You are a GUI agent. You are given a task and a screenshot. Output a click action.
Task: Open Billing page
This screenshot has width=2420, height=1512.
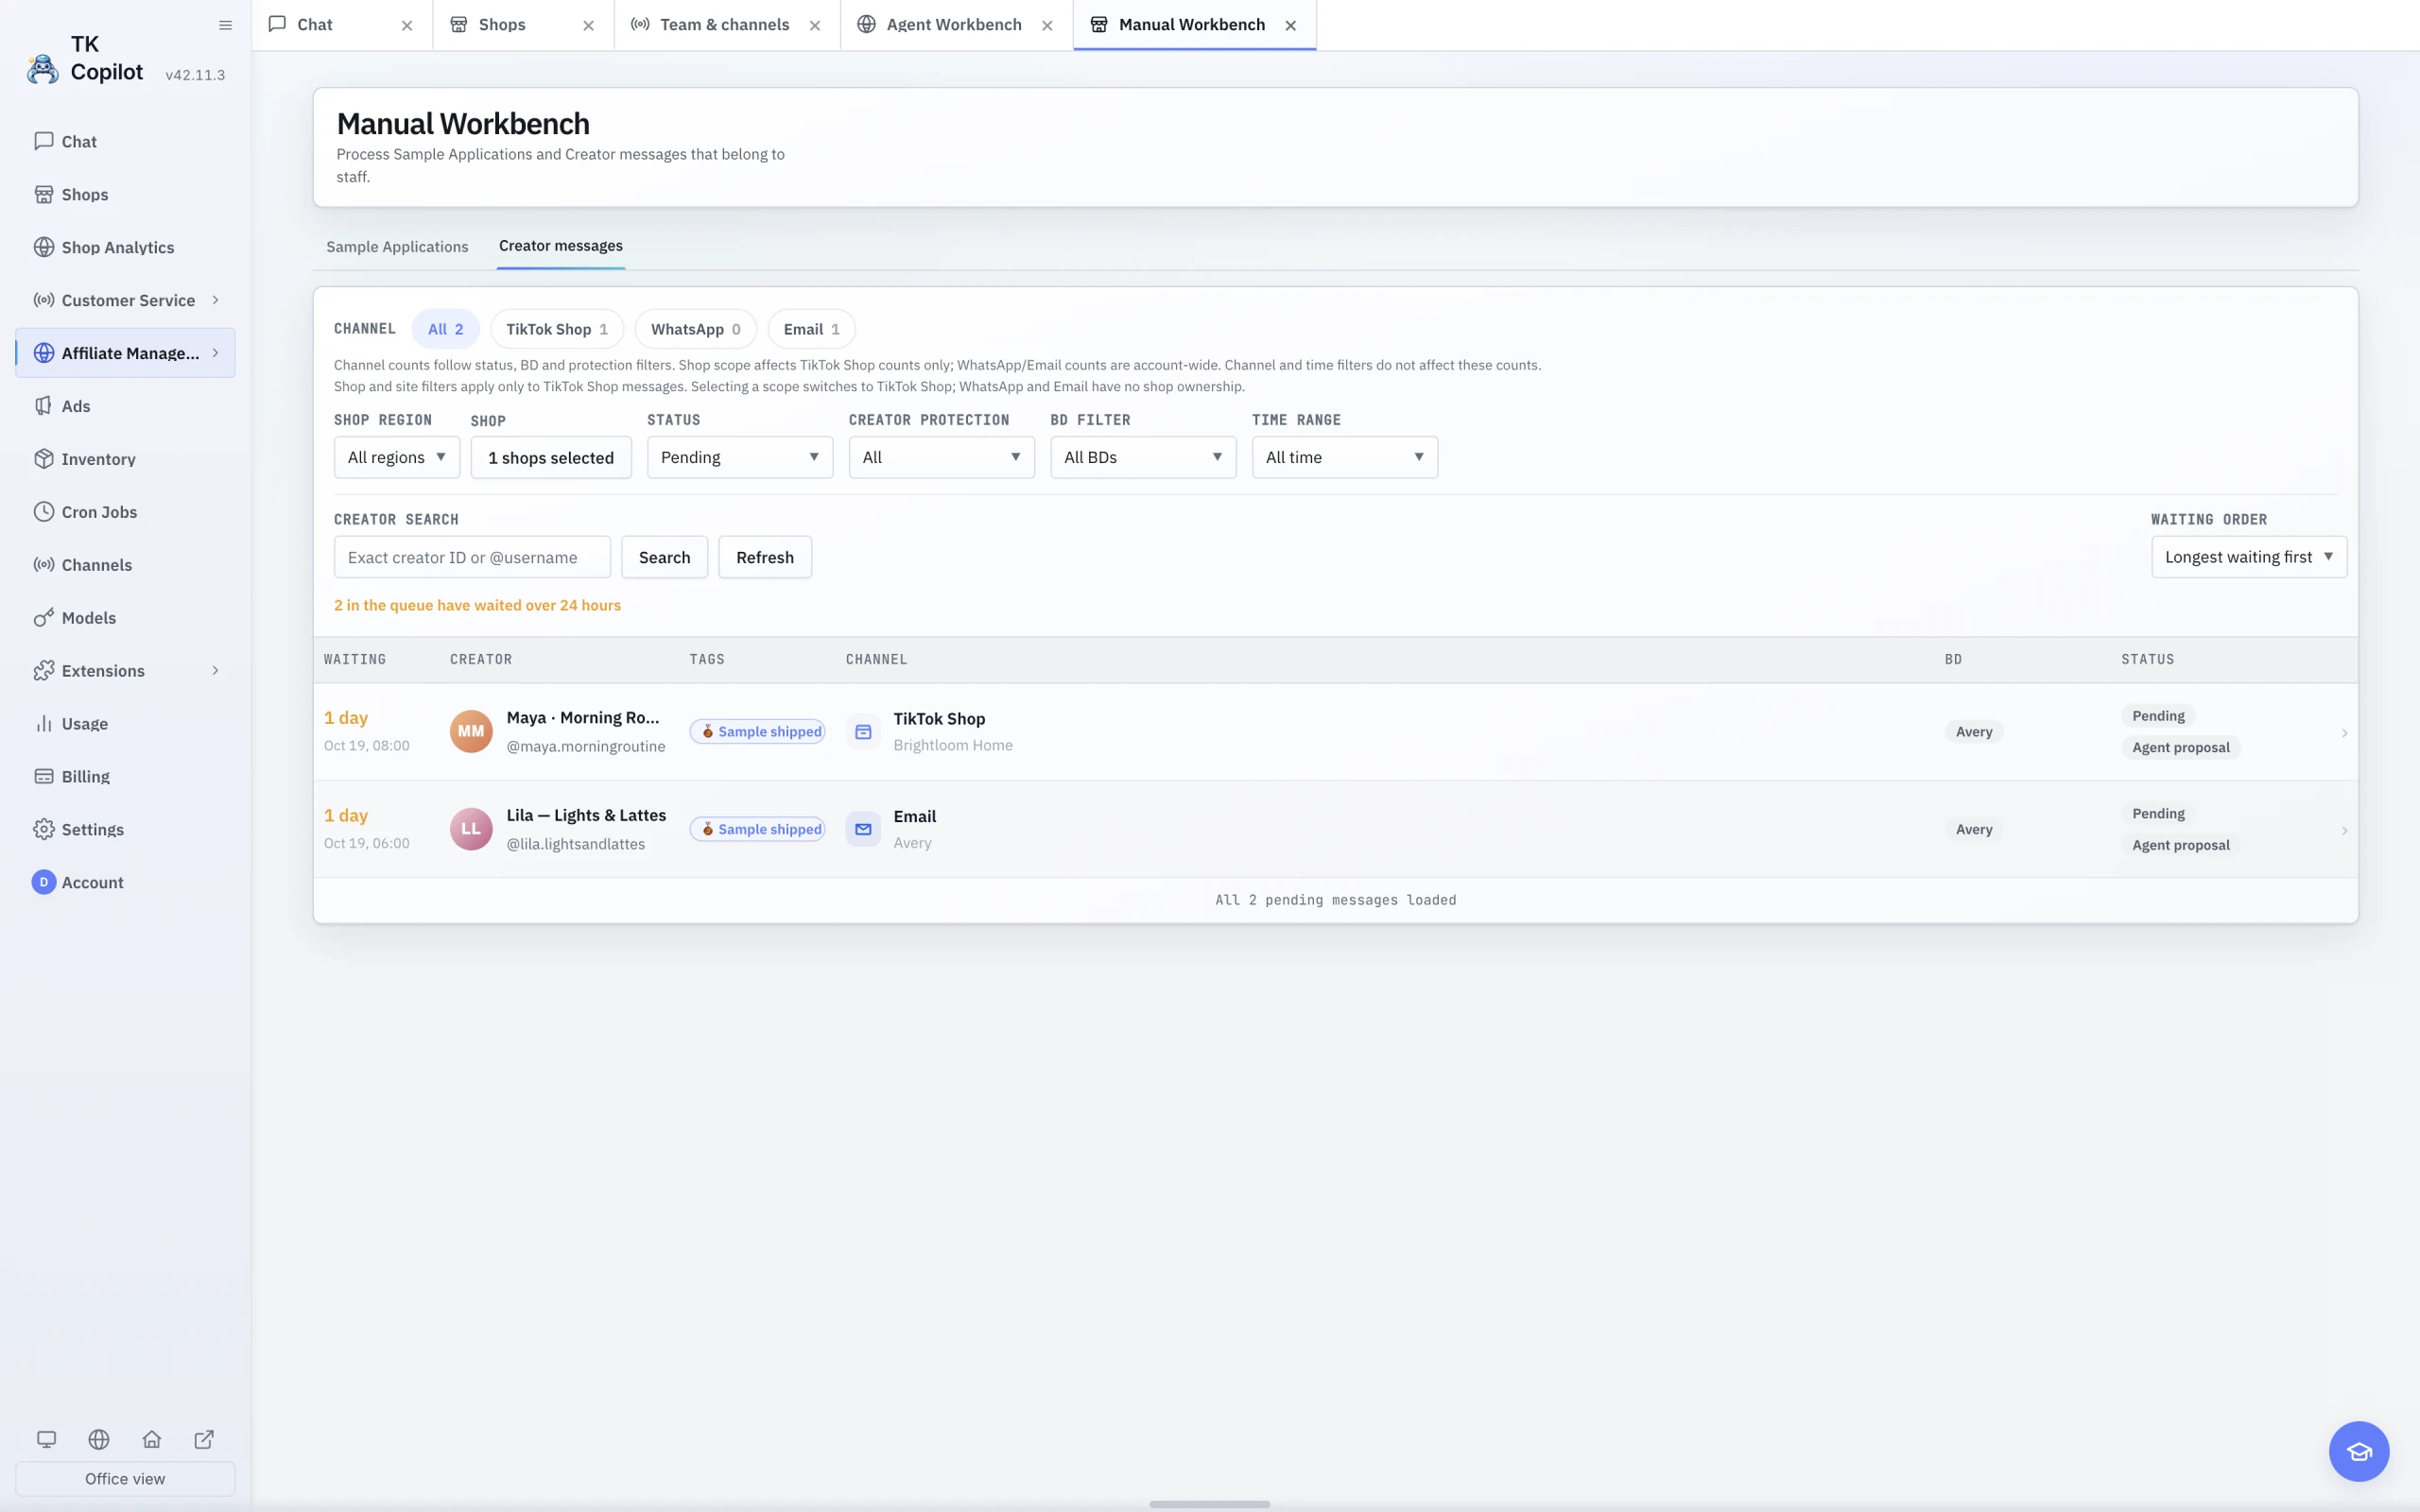tap(125, 776)
